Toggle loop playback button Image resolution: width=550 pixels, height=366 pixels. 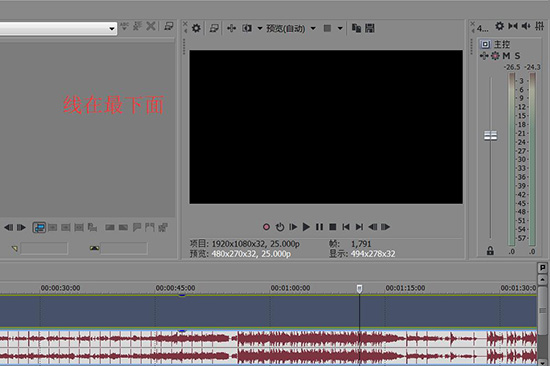coord(280,227)
